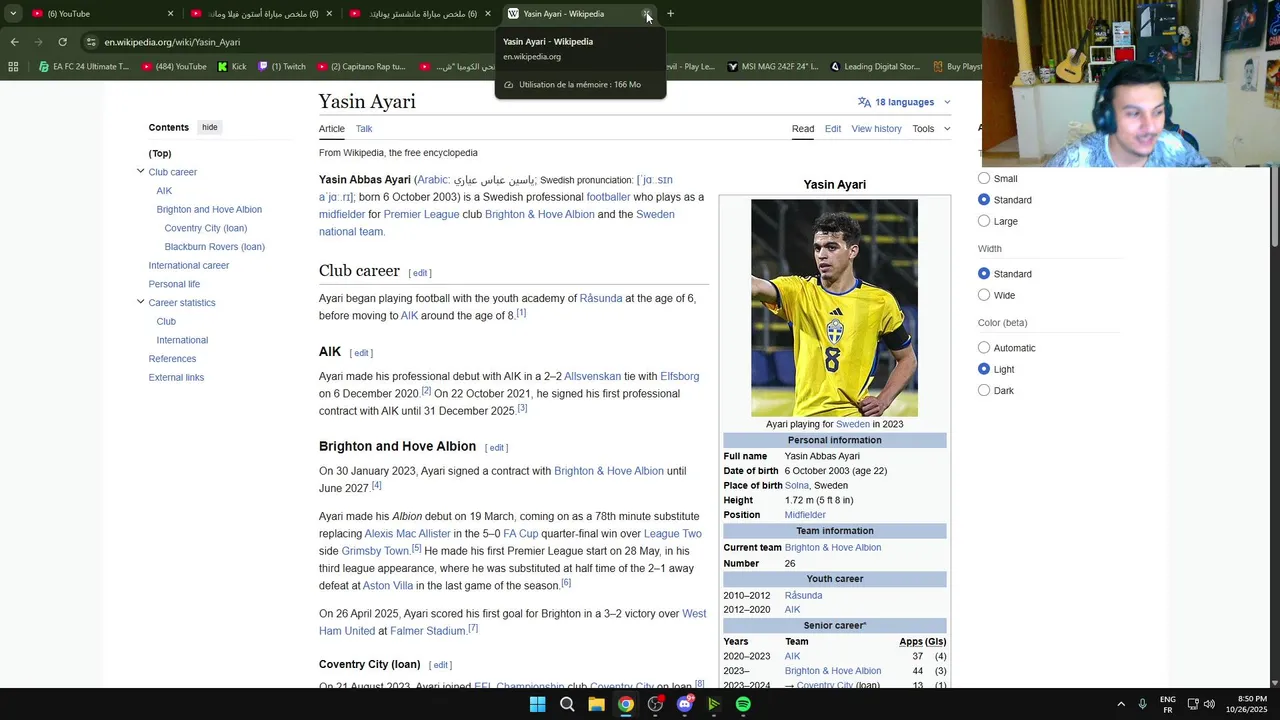Viewport: 1280px width, 720px height.
Task: Jump to International career in contents
Action: [189, 265]
